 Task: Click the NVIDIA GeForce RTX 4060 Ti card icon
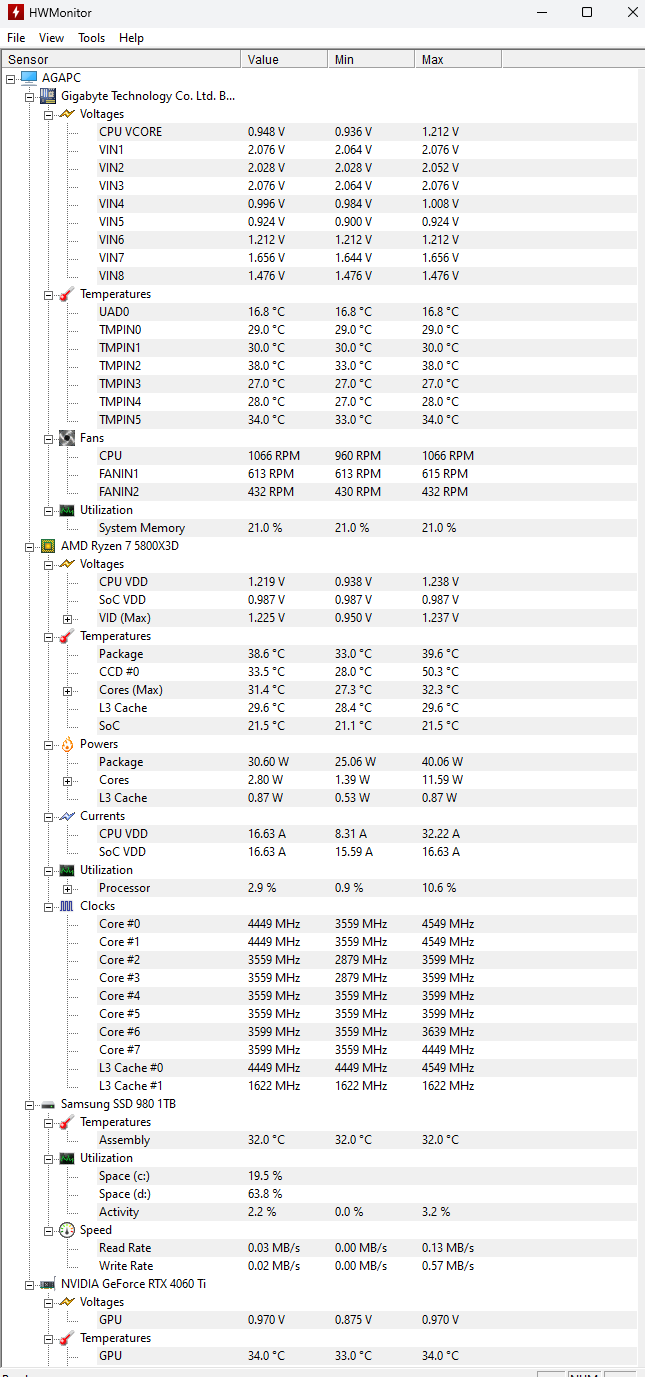click(x=48, y=1284)
